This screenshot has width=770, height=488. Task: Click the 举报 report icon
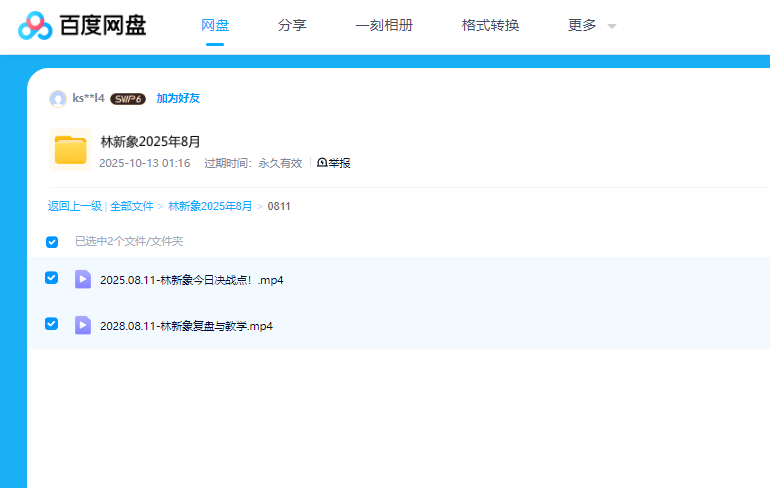(x=322, y=163)
